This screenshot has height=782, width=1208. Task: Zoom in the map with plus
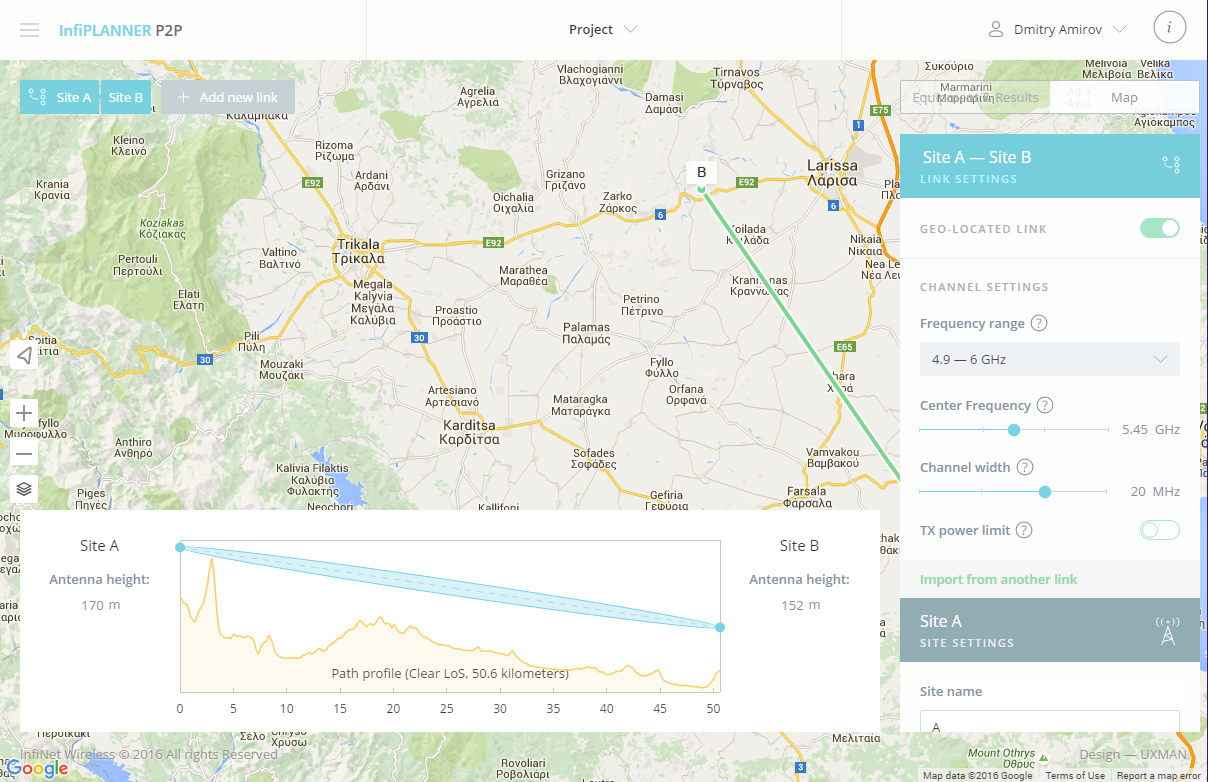24,412
